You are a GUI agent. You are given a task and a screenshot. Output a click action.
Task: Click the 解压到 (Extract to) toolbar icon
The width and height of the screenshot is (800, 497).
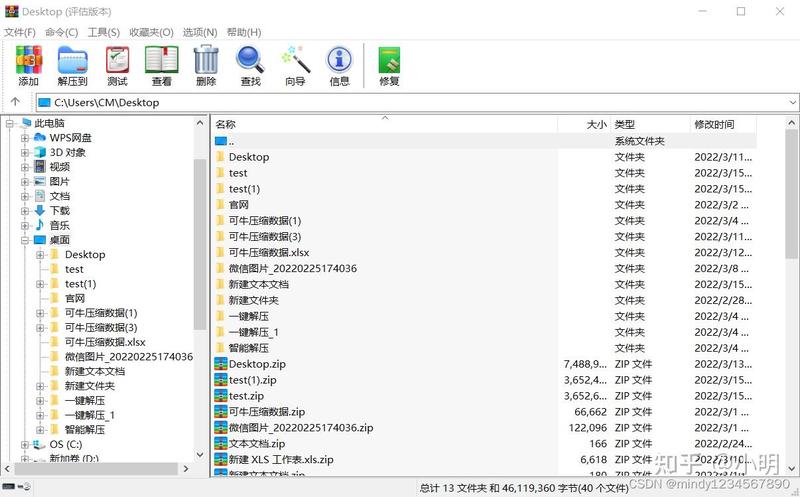click(x=72, y=60)
